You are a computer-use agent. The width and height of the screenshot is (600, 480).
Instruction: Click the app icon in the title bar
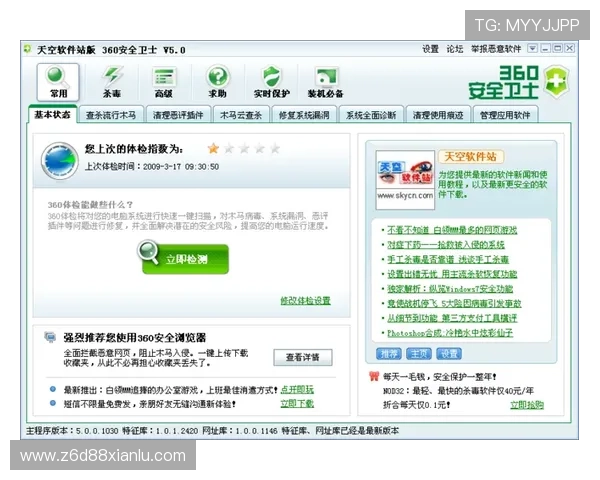pyautogui.click(x=27, y=49)
